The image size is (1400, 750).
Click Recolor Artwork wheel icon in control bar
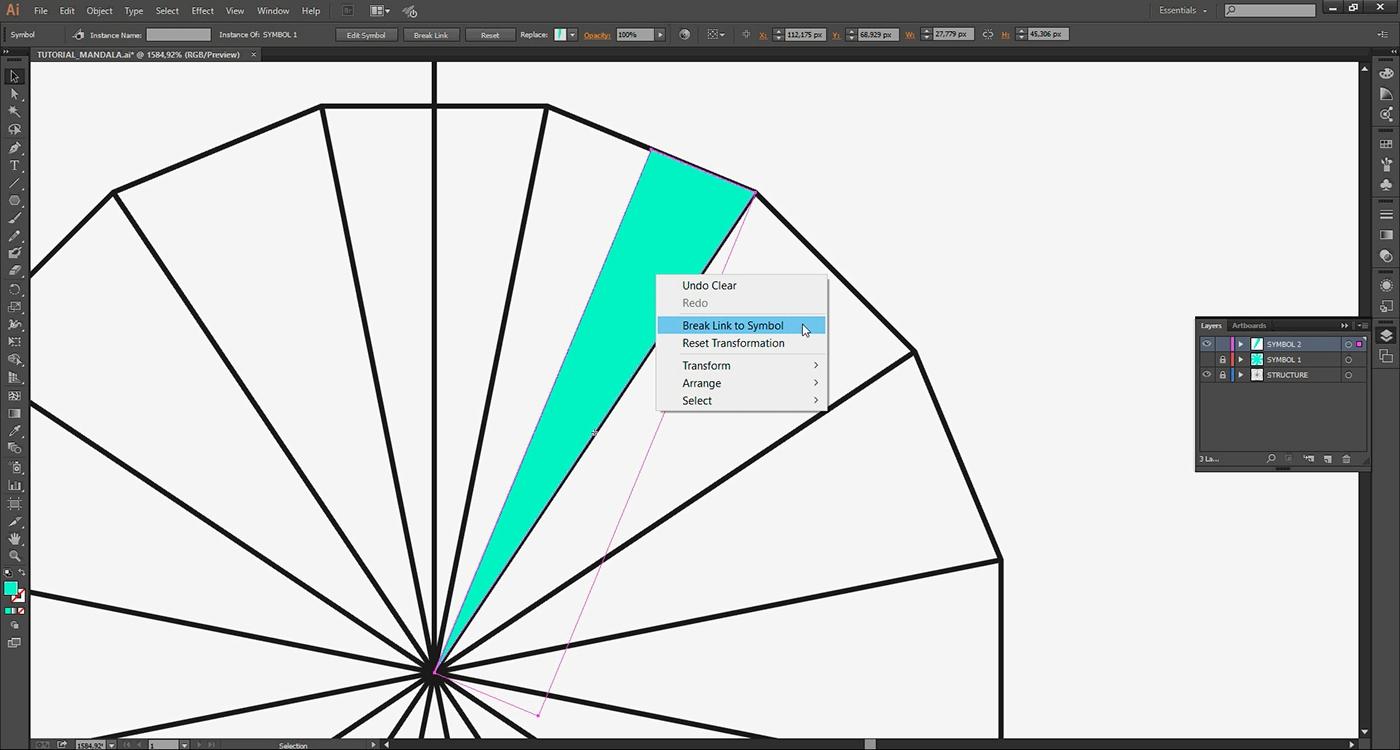click(685, 34)
